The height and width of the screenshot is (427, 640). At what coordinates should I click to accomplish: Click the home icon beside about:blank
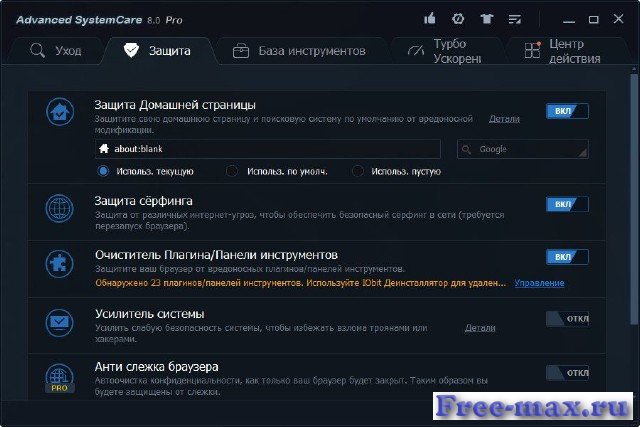(104, 149)
